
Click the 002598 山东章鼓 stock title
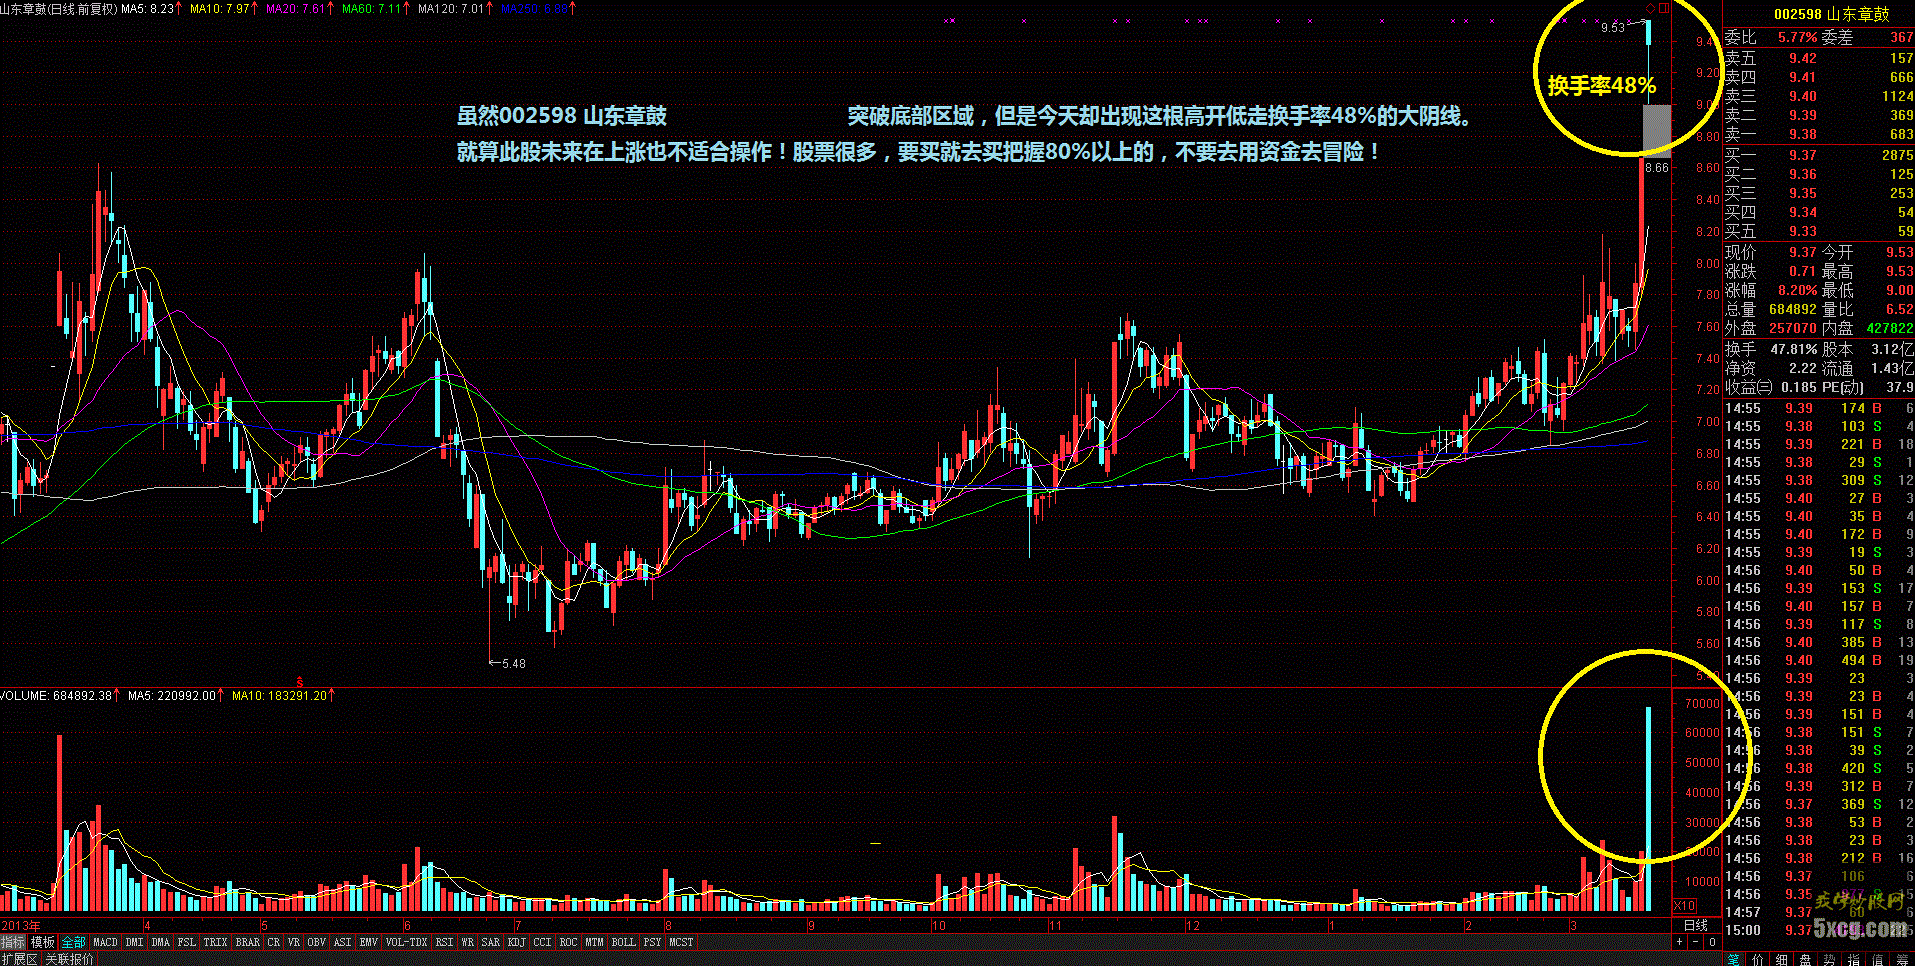(1832, 14)
